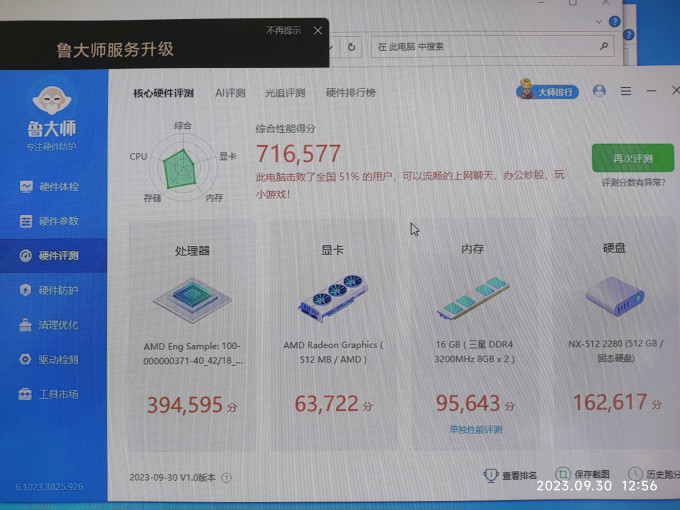Click the hard drive illustration
The height and width of the screenshot is (510, 680).
tap(615, 296)
